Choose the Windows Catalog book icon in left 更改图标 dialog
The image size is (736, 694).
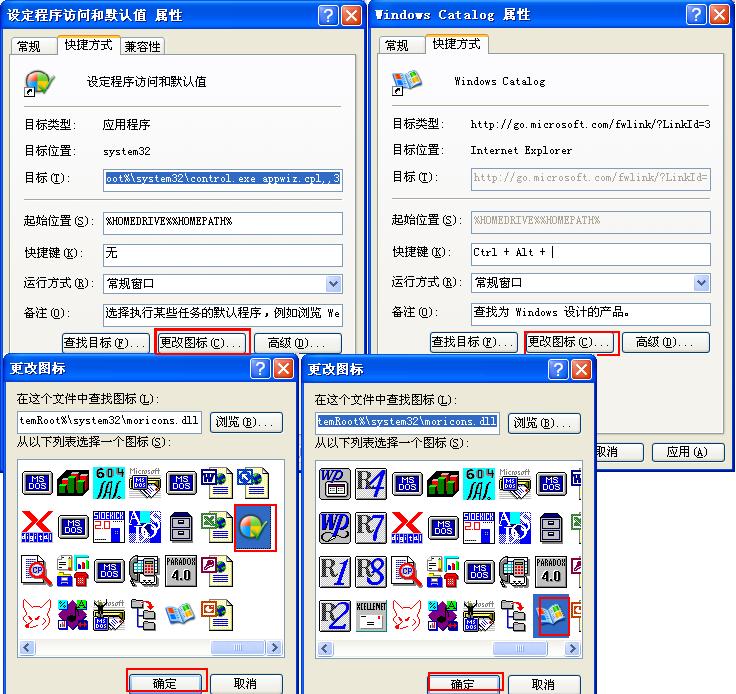point(180,614)
